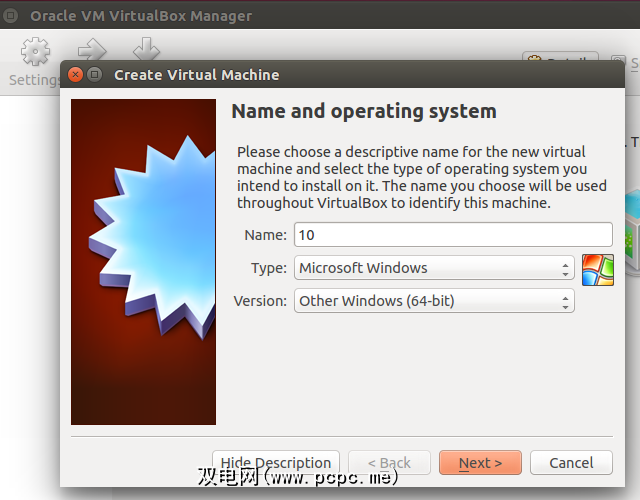Click the "Name and operating system" heading
The width and height of the screenshot is (640, 500).
pos(363,111)
